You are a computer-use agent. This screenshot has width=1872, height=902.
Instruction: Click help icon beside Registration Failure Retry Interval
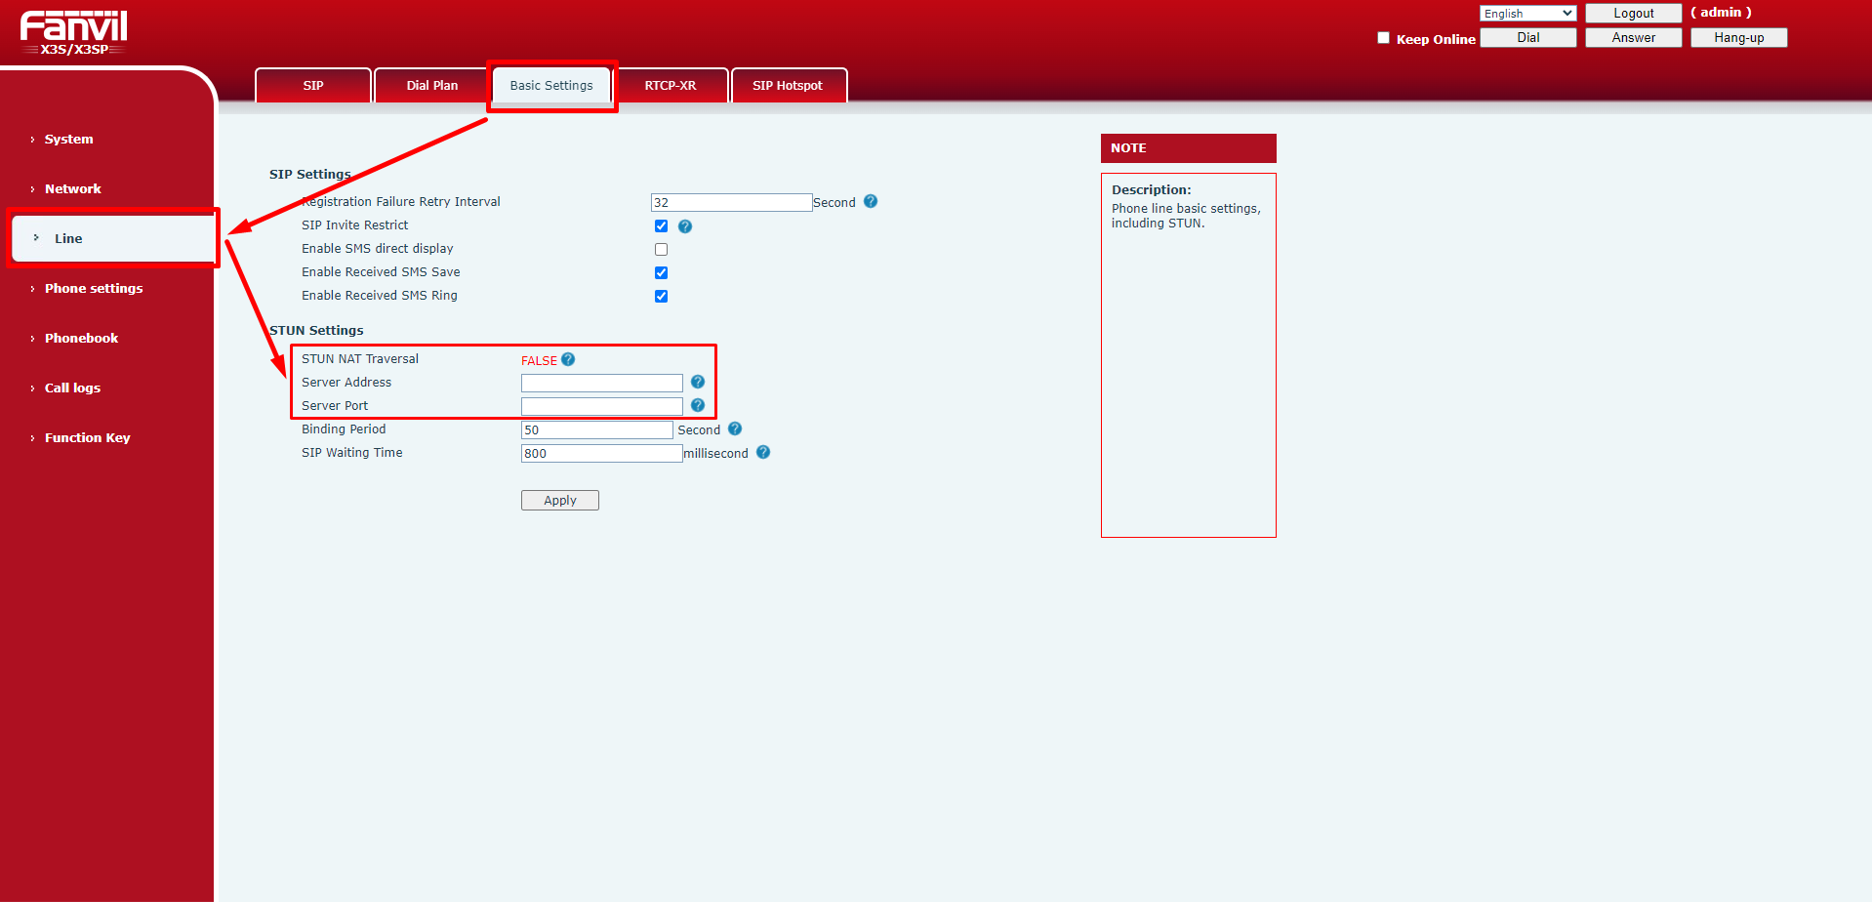870,202
